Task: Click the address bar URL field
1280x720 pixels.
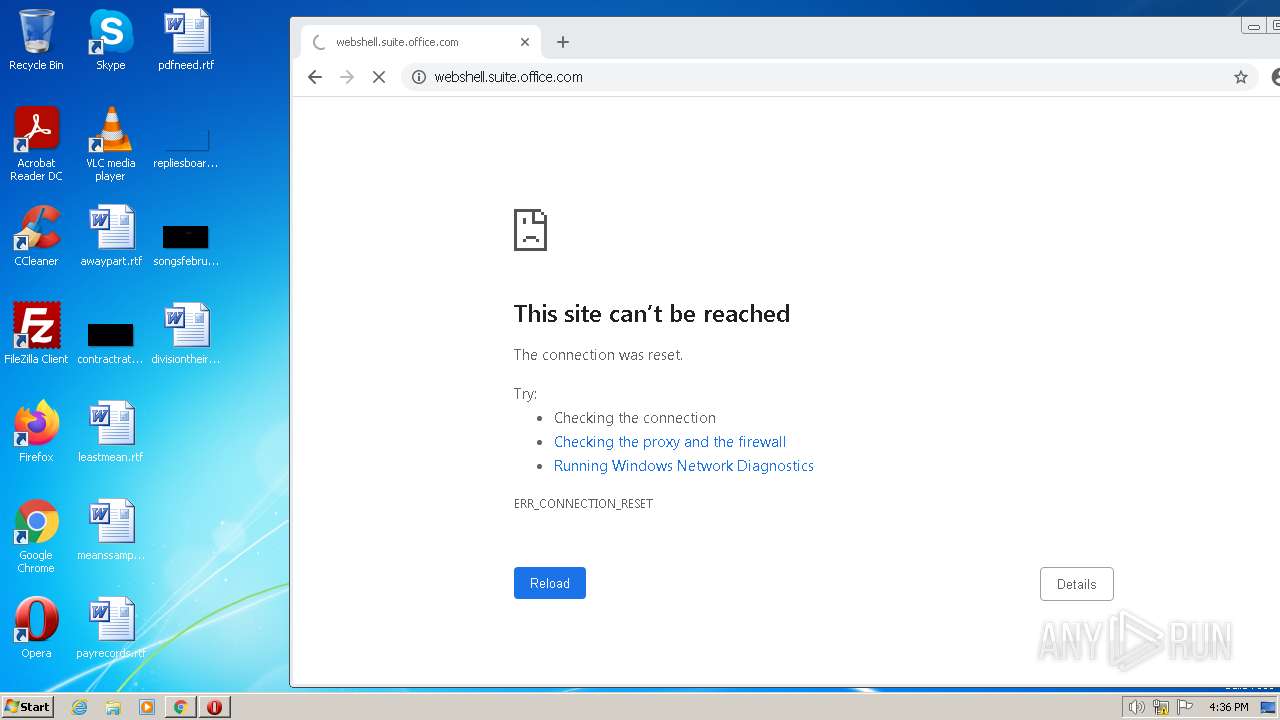Action: pos(828,77)
